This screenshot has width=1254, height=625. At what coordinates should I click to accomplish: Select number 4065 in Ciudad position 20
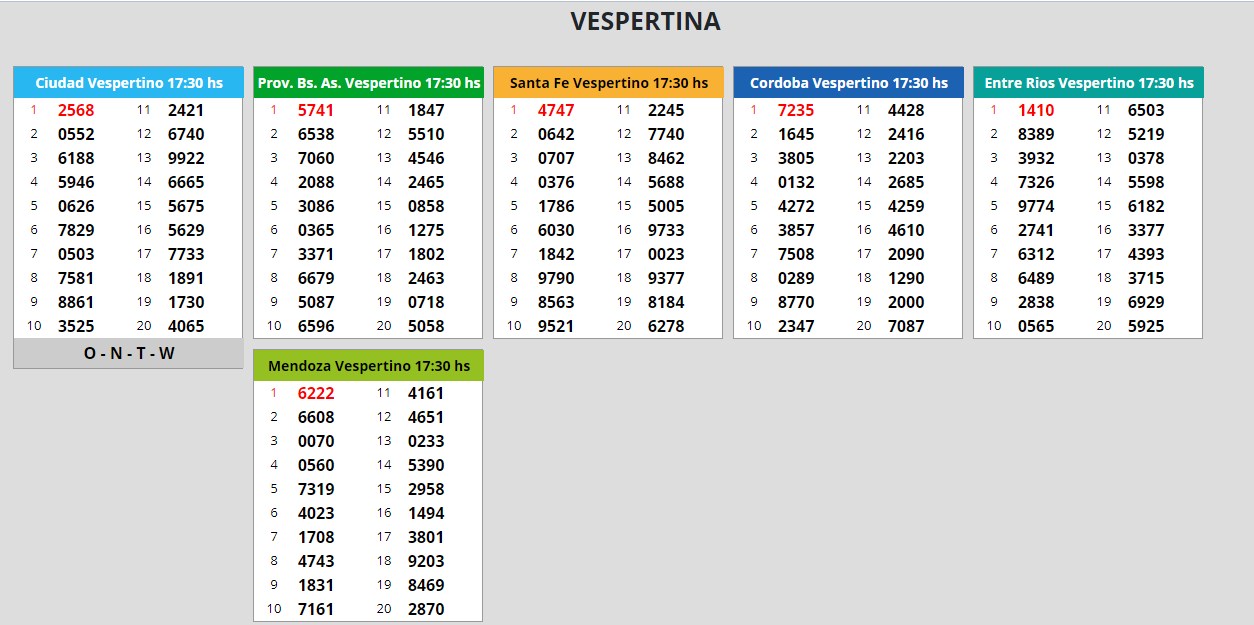pos(186,326)
